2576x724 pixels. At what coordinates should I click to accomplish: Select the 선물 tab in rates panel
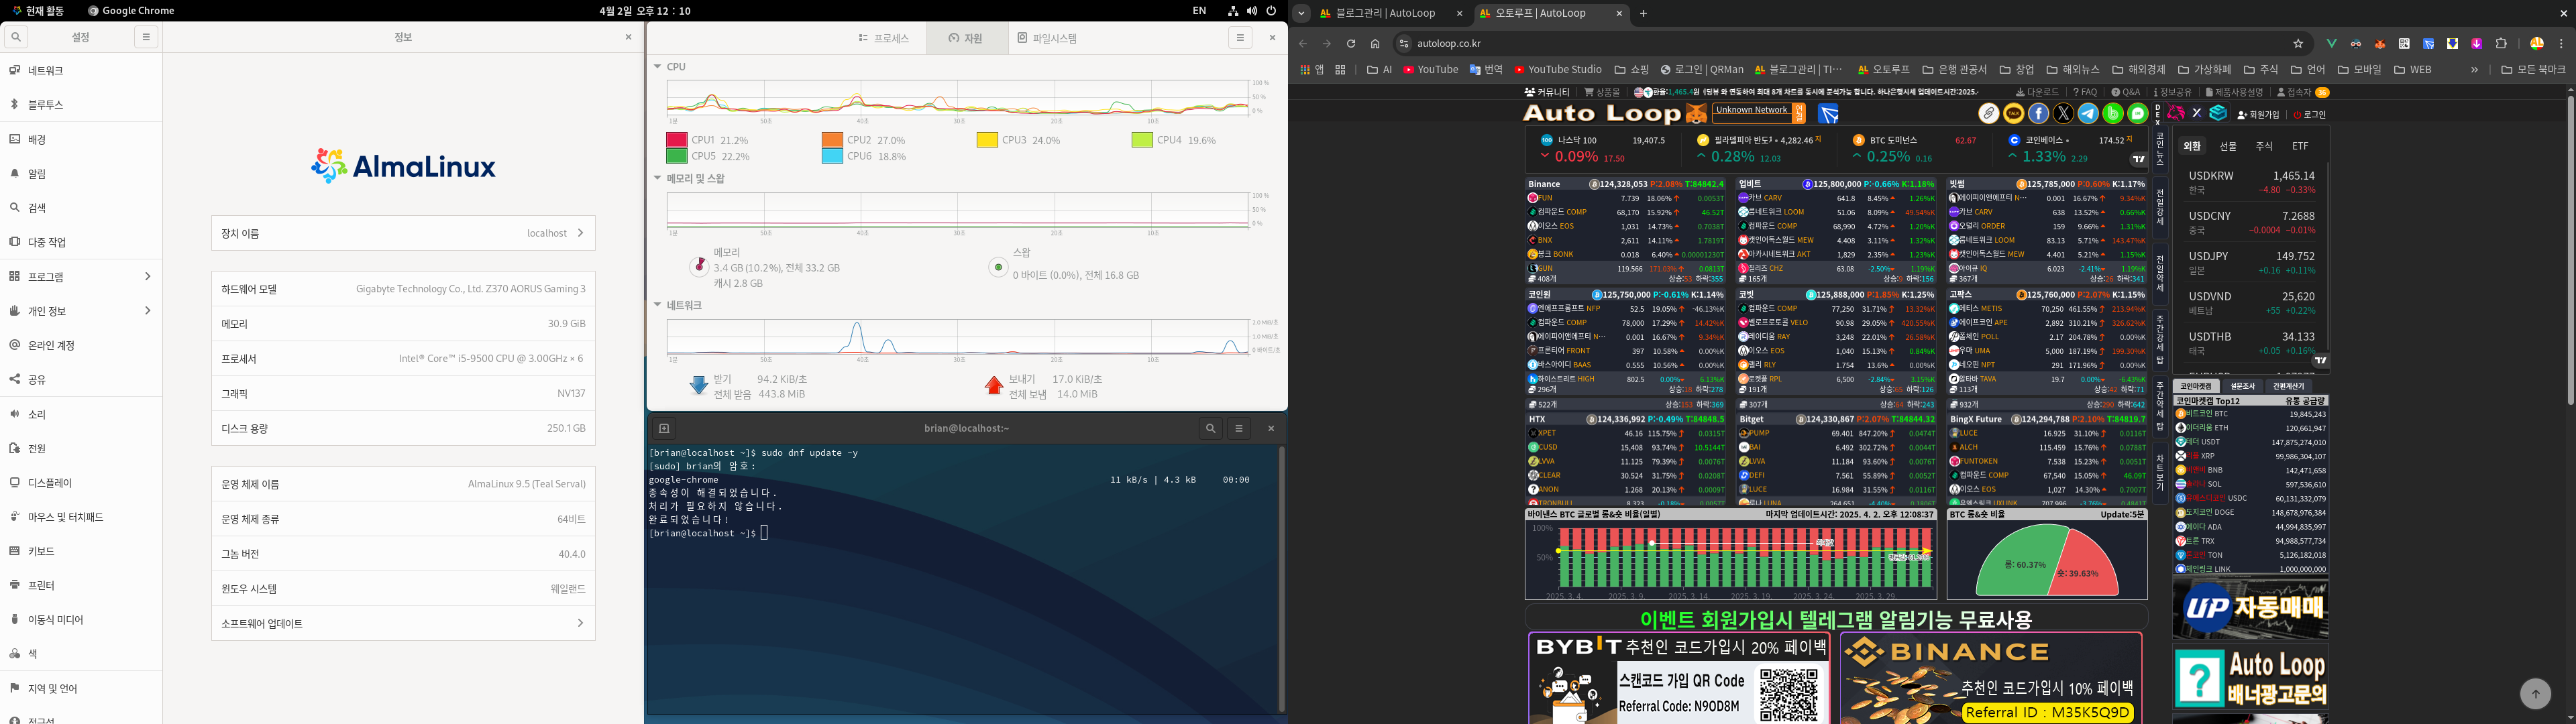pyautogui.click(x=2228, y=146)
